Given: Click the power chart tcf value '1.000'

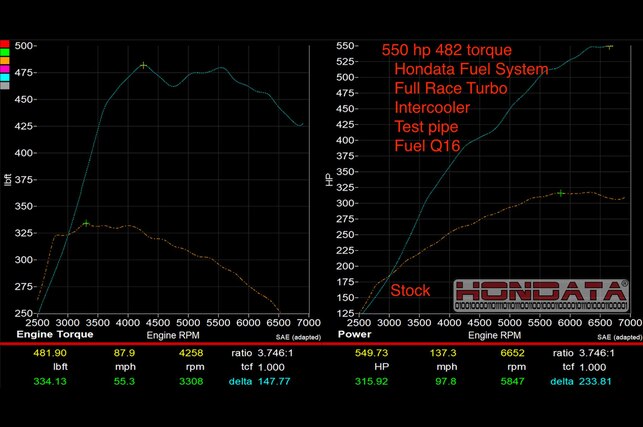Looking at the screenshot, I should pyautogui.click(x=593, y=367).
